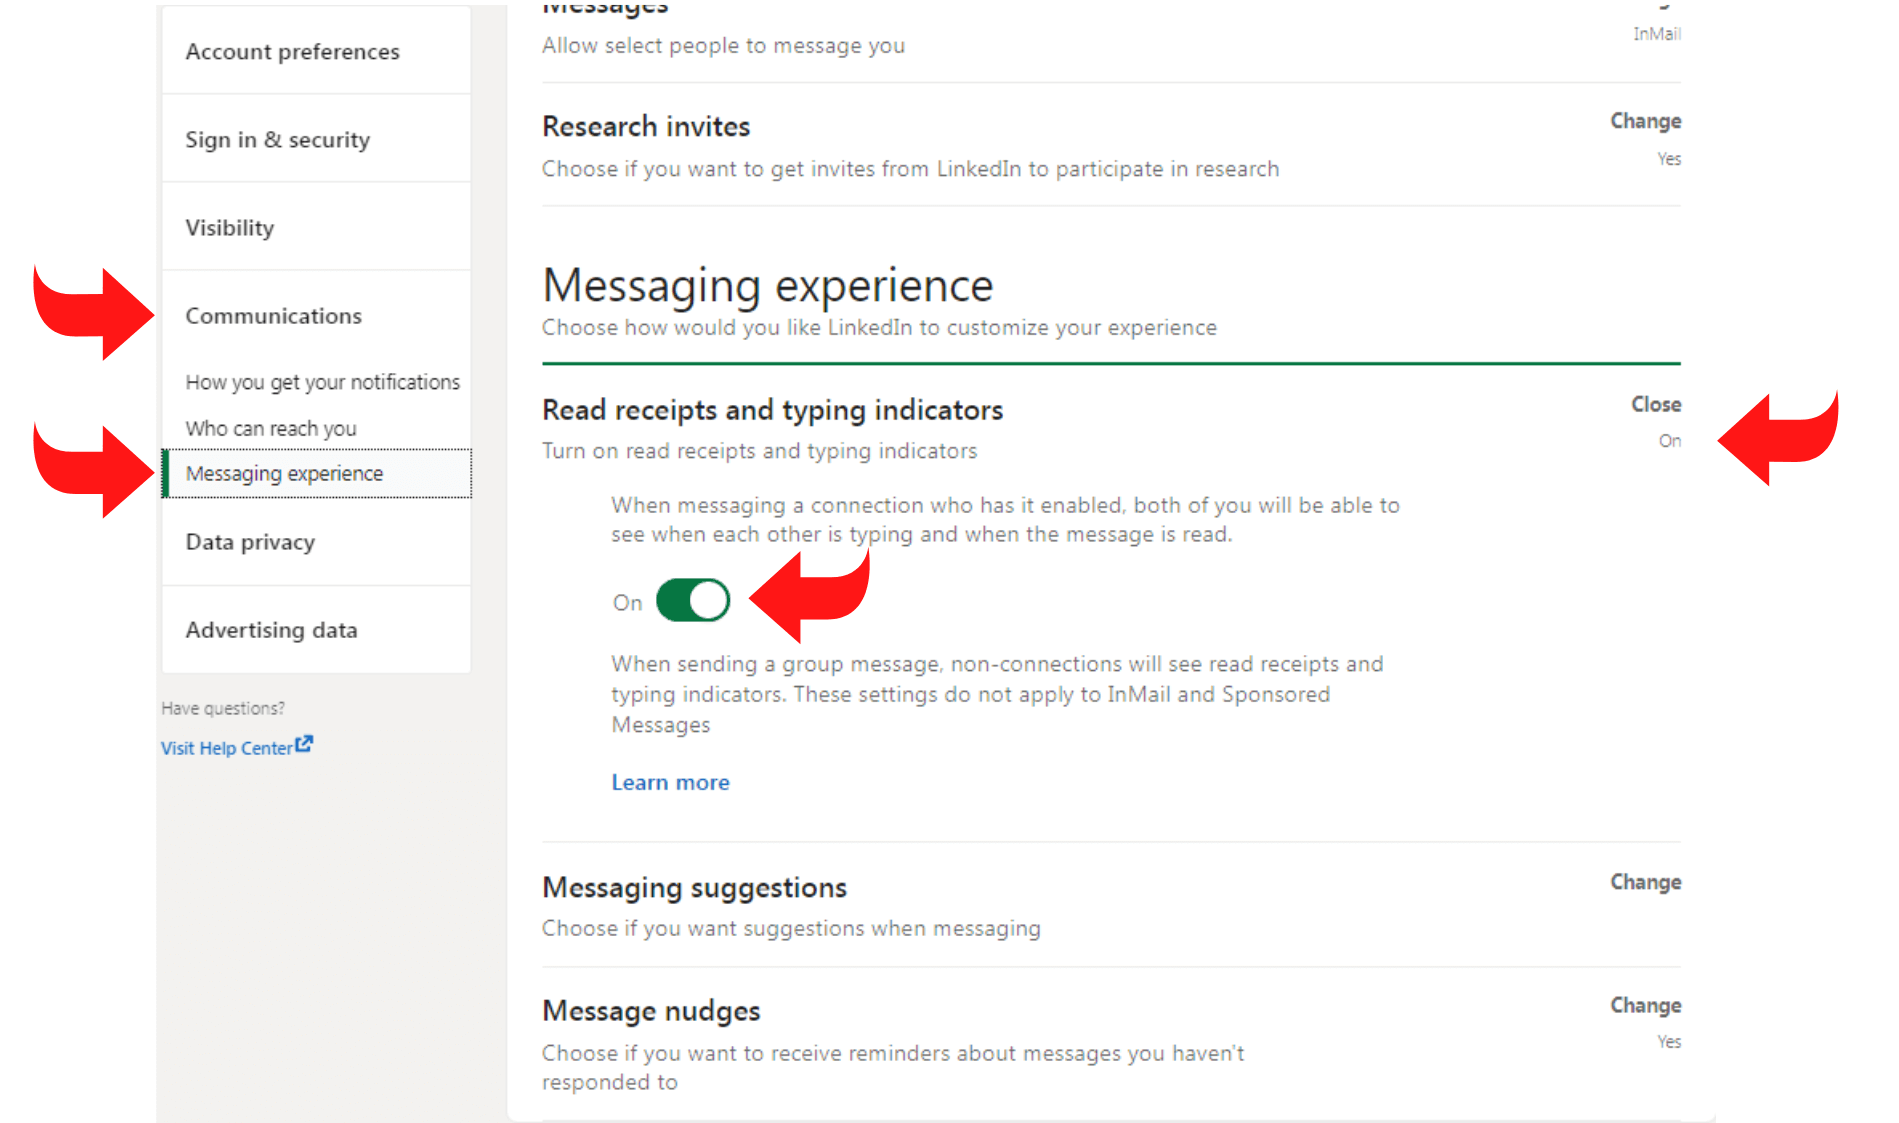The image size is (1899, 1123).
Task: Open Change for Research invites
Action: [x=1645, y=122]
